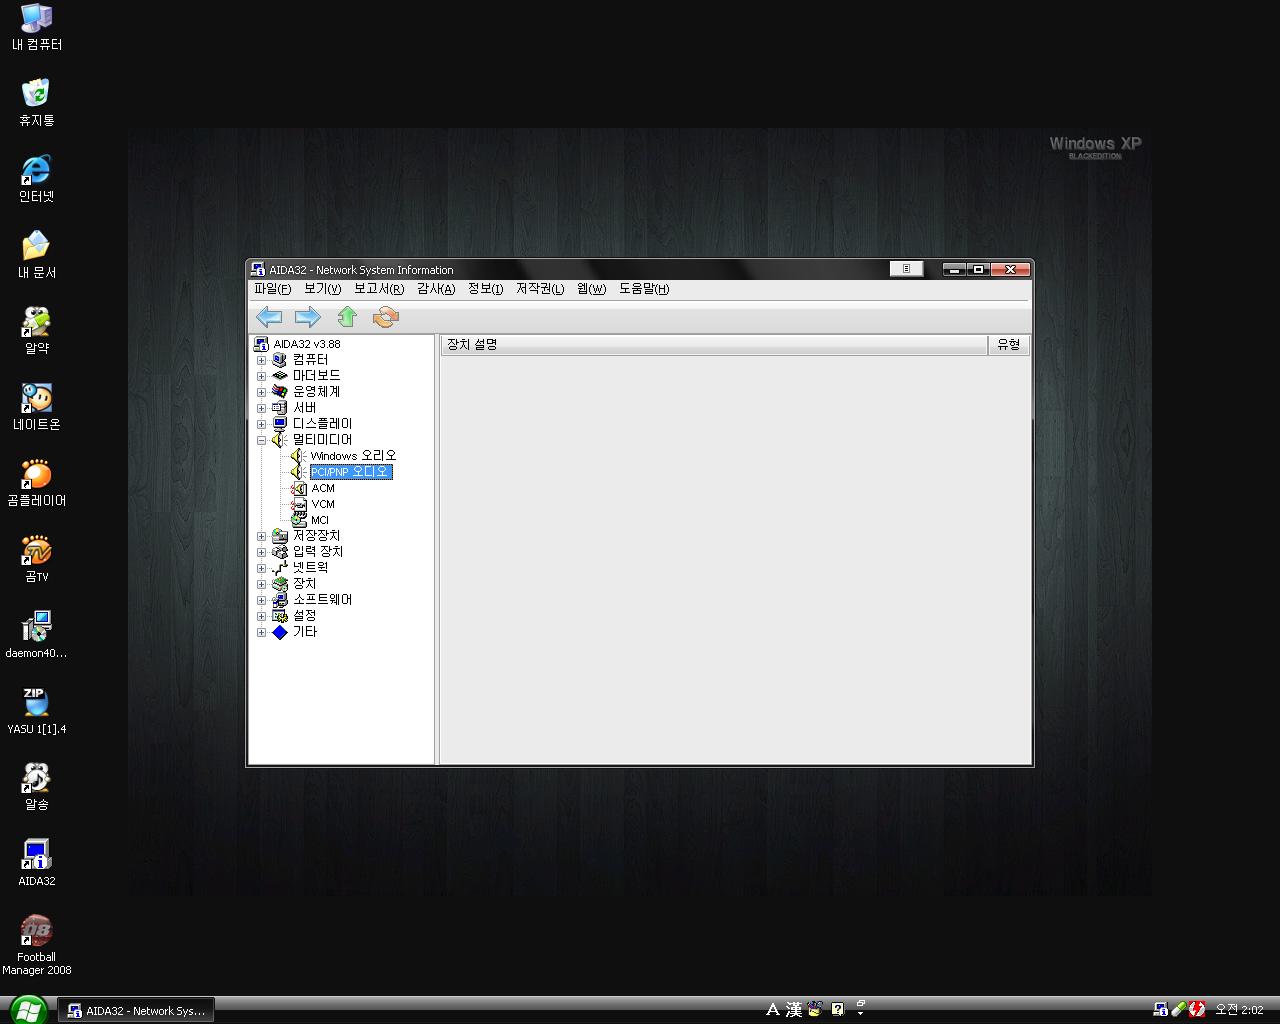Click the red tray icon beside clock
The height and width of the screenshot is (1024, 1280).
pos(1197,1010)
